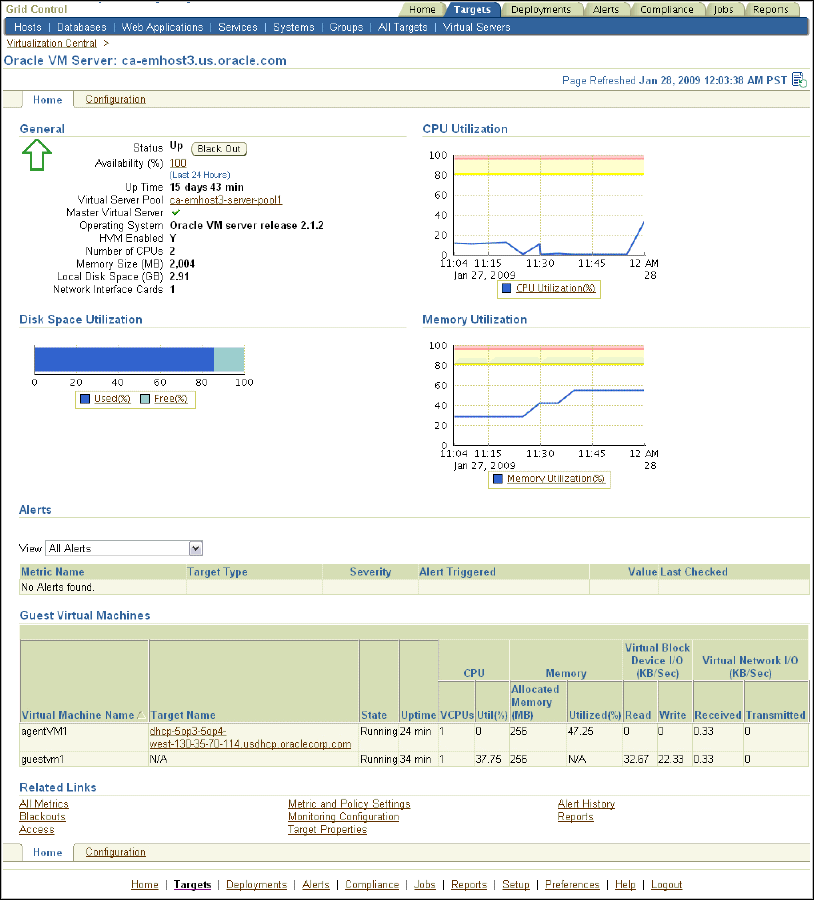Viewport: 814px width, 900px height.
Task: Click the Master Virtual Server checkmark icon
Action: [176, 212]
